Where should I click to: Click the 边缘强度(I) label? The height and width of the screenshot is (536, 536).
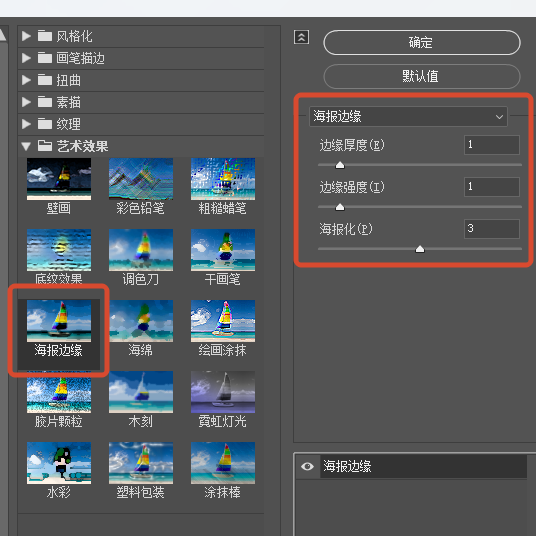[352, 187]
